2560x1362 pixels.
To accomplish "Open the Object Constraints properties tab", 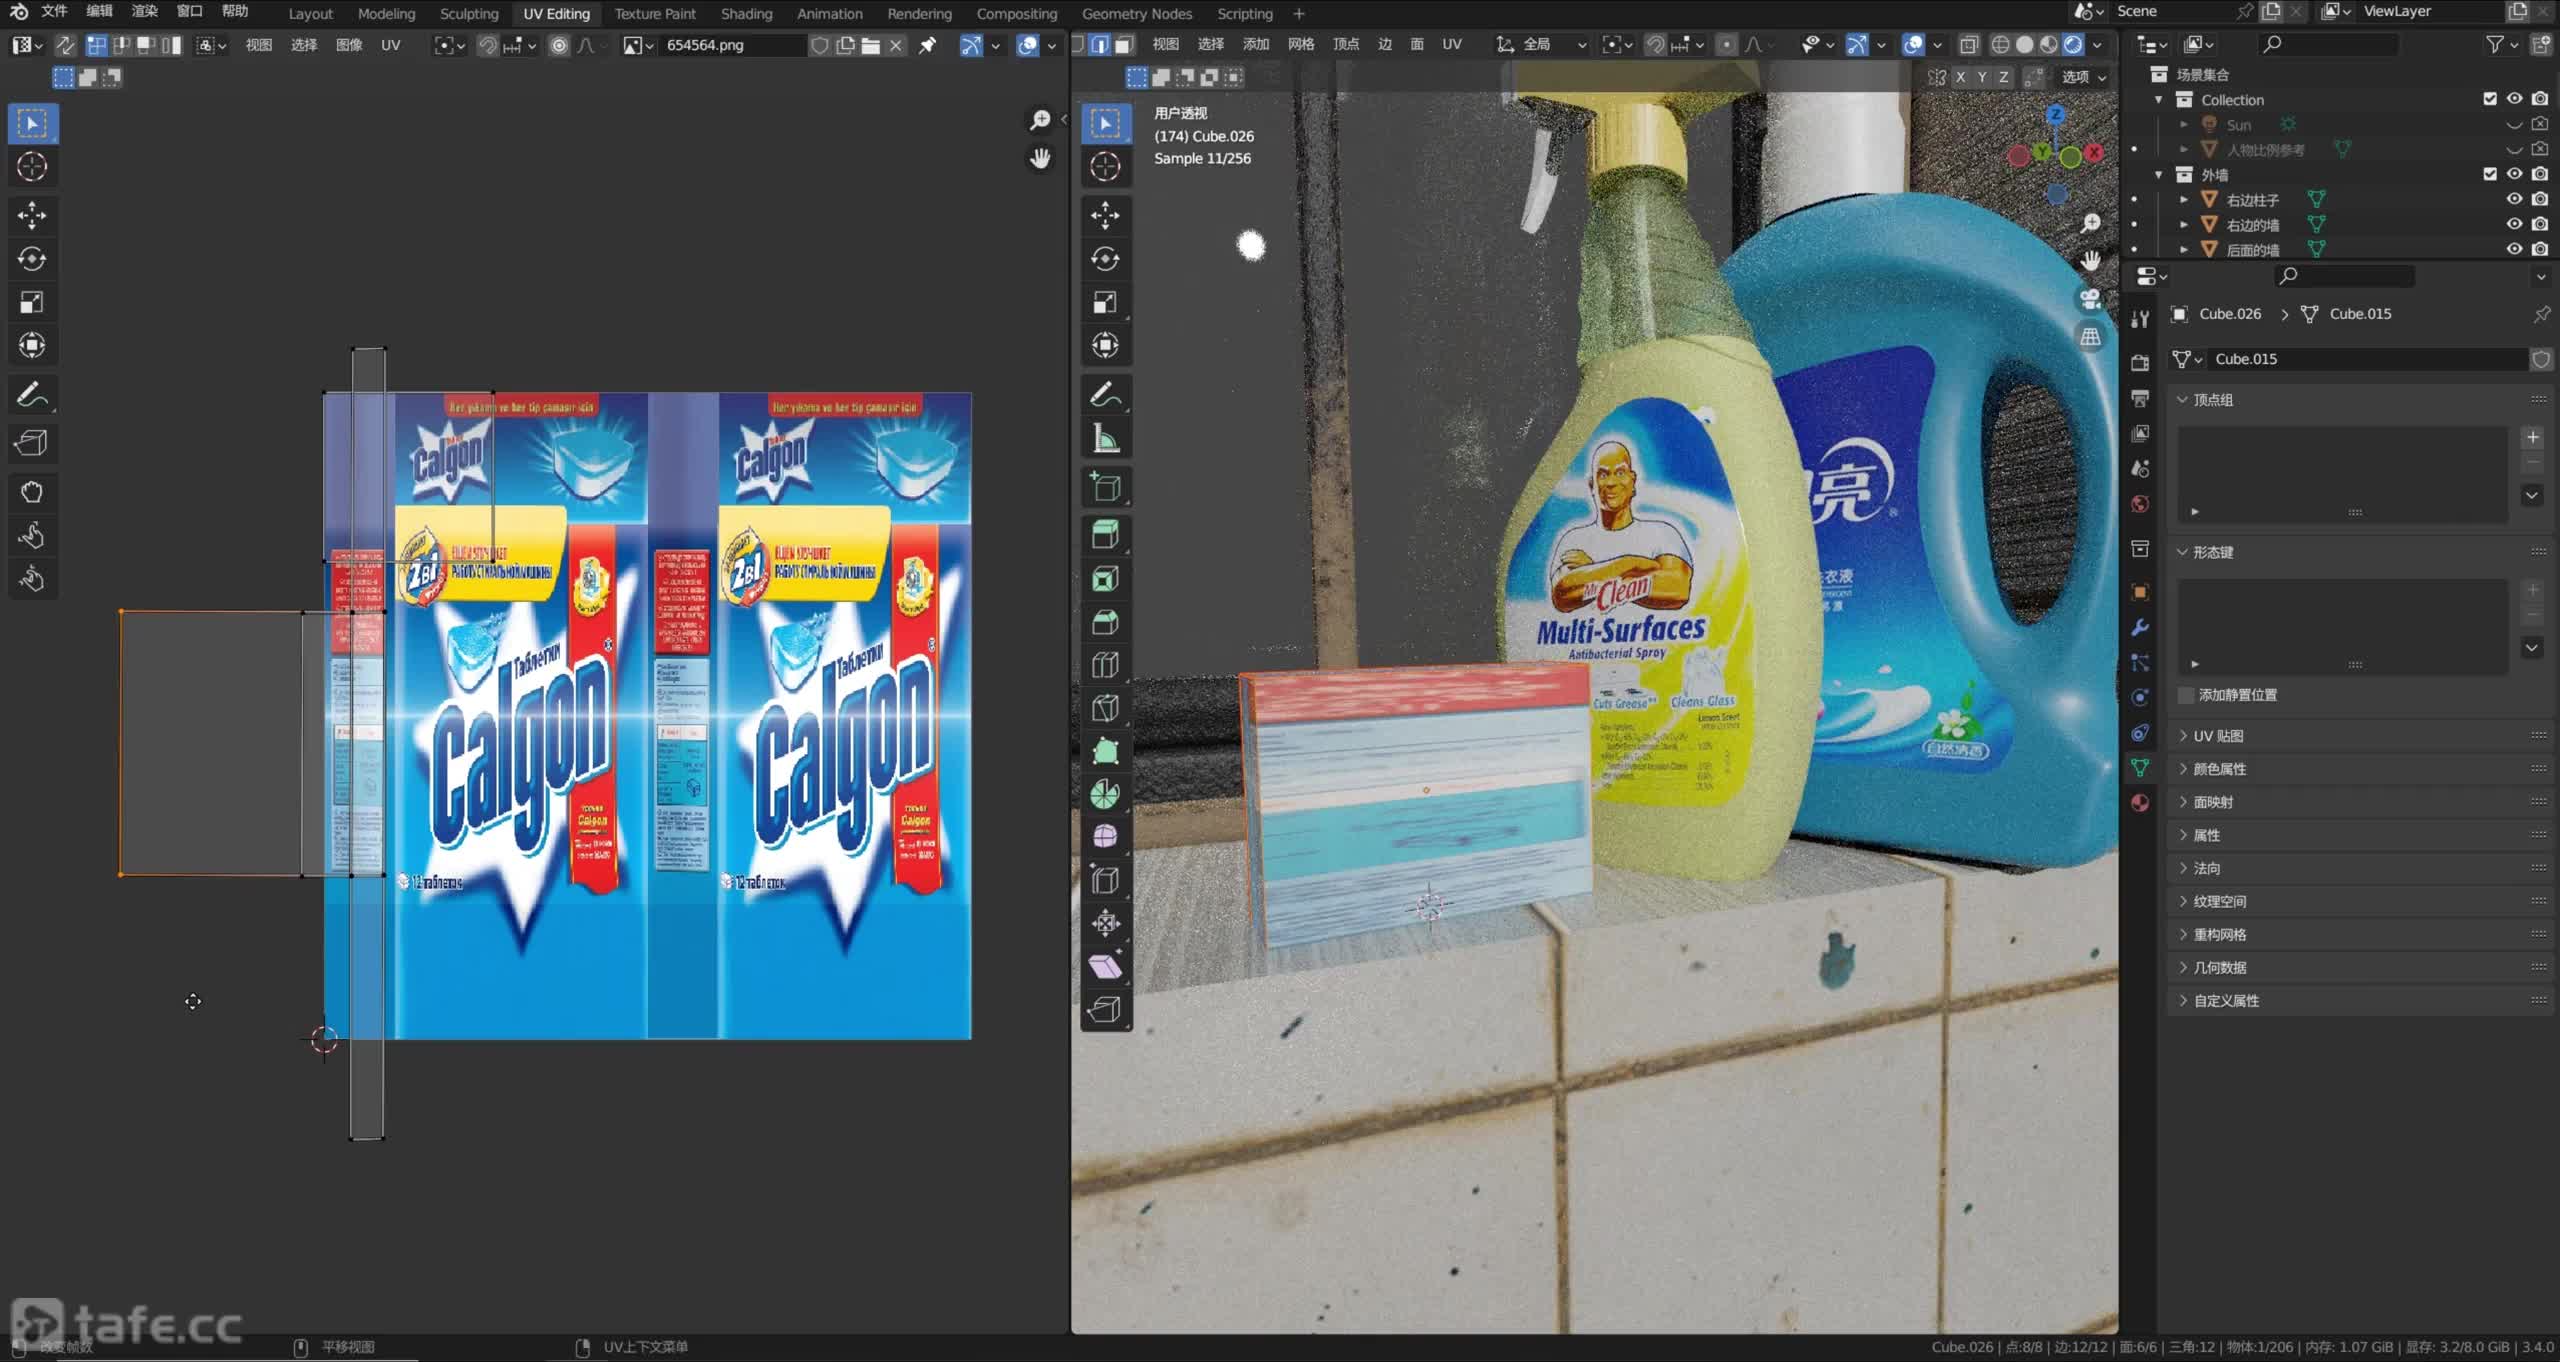I will tap(2140, 733).
